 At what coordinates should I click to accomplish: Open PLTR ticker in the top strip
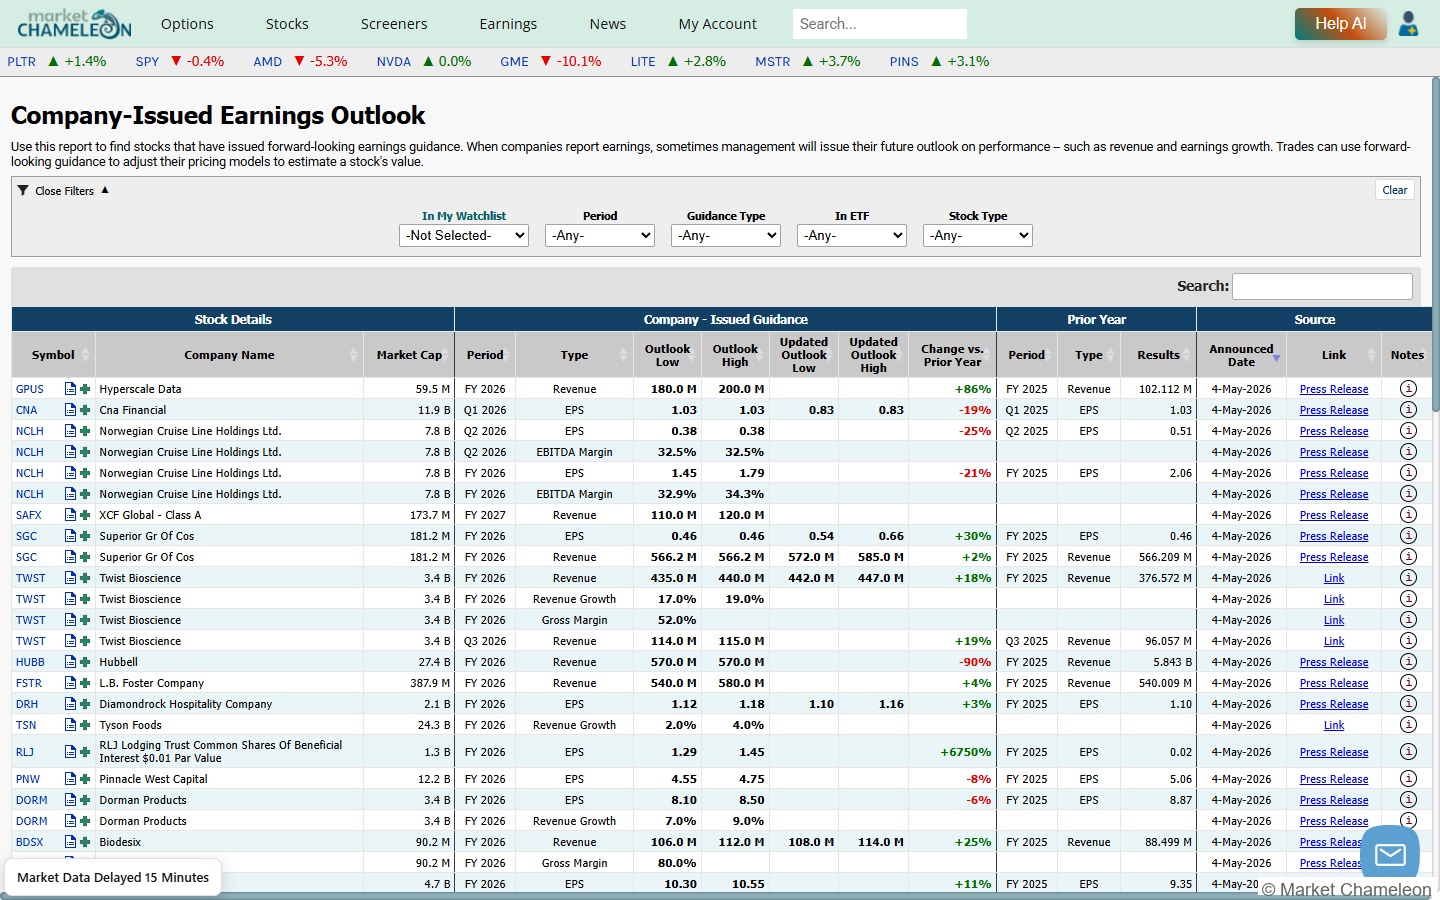pyautogui.click(x=21, y=61)
